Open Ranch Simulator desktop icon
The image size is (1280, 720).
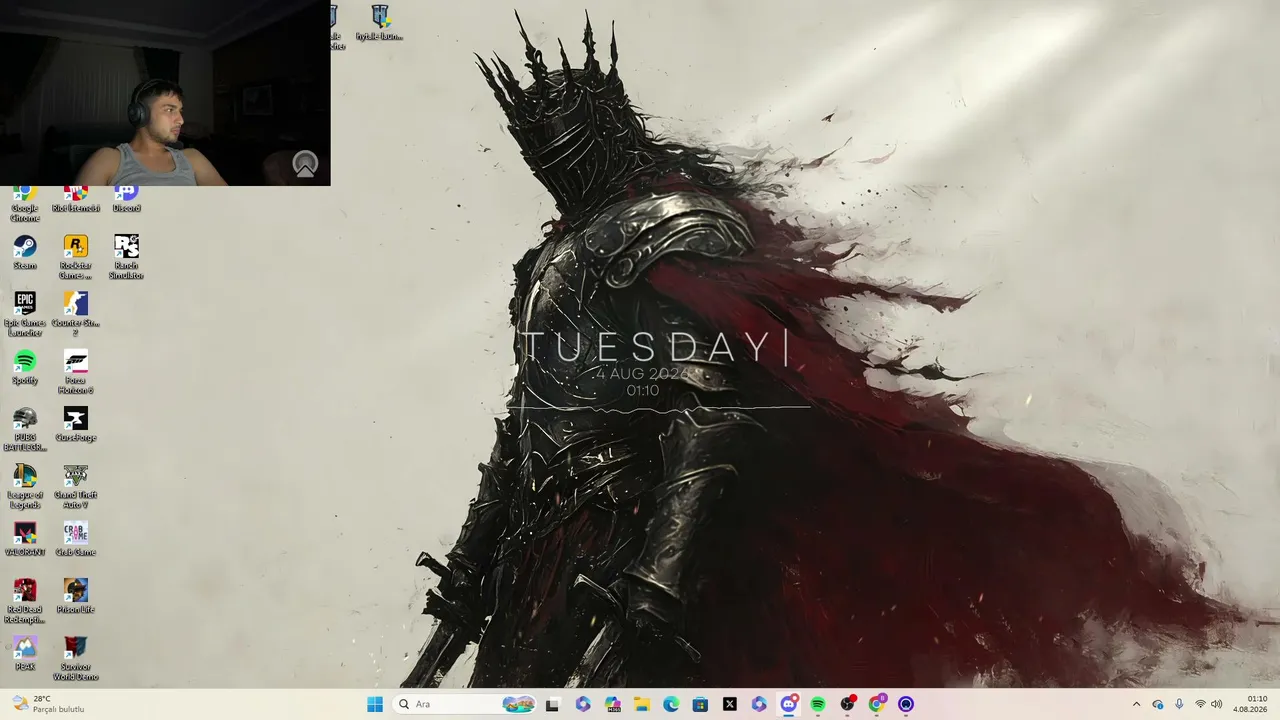coord(126,257)
